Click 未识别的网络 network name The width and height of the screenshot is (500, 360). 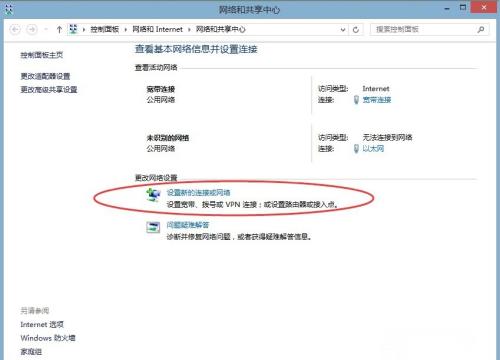168,138
